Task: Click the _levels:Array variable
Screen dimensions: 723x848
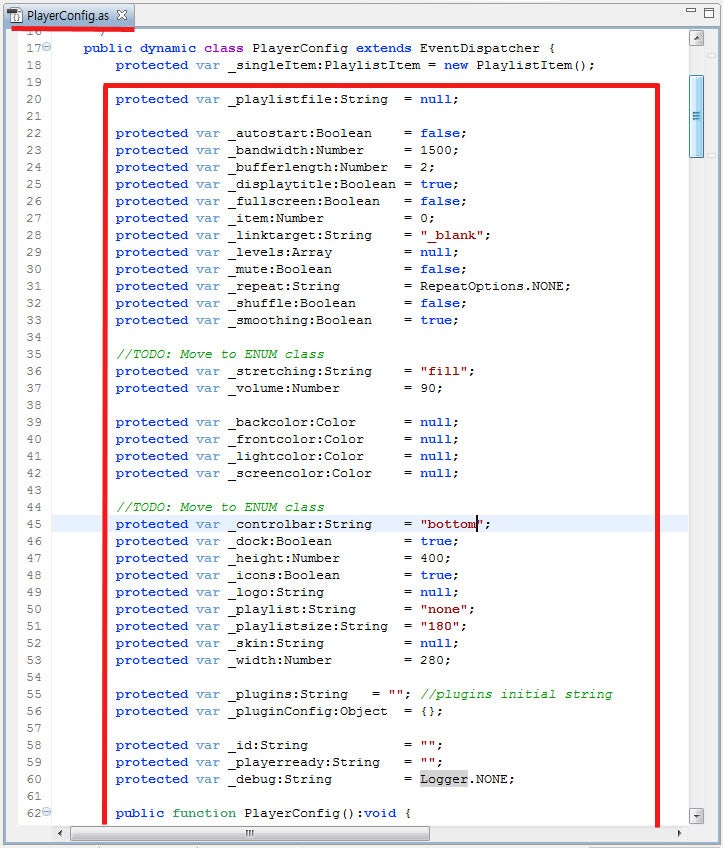Action: tap(280, 253)
